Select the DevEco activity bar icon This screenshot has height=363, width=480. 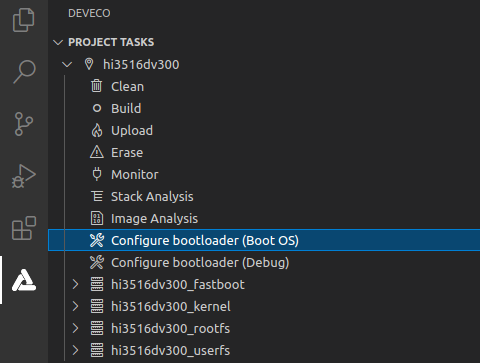pyautogui.click(x=24, y=280)
